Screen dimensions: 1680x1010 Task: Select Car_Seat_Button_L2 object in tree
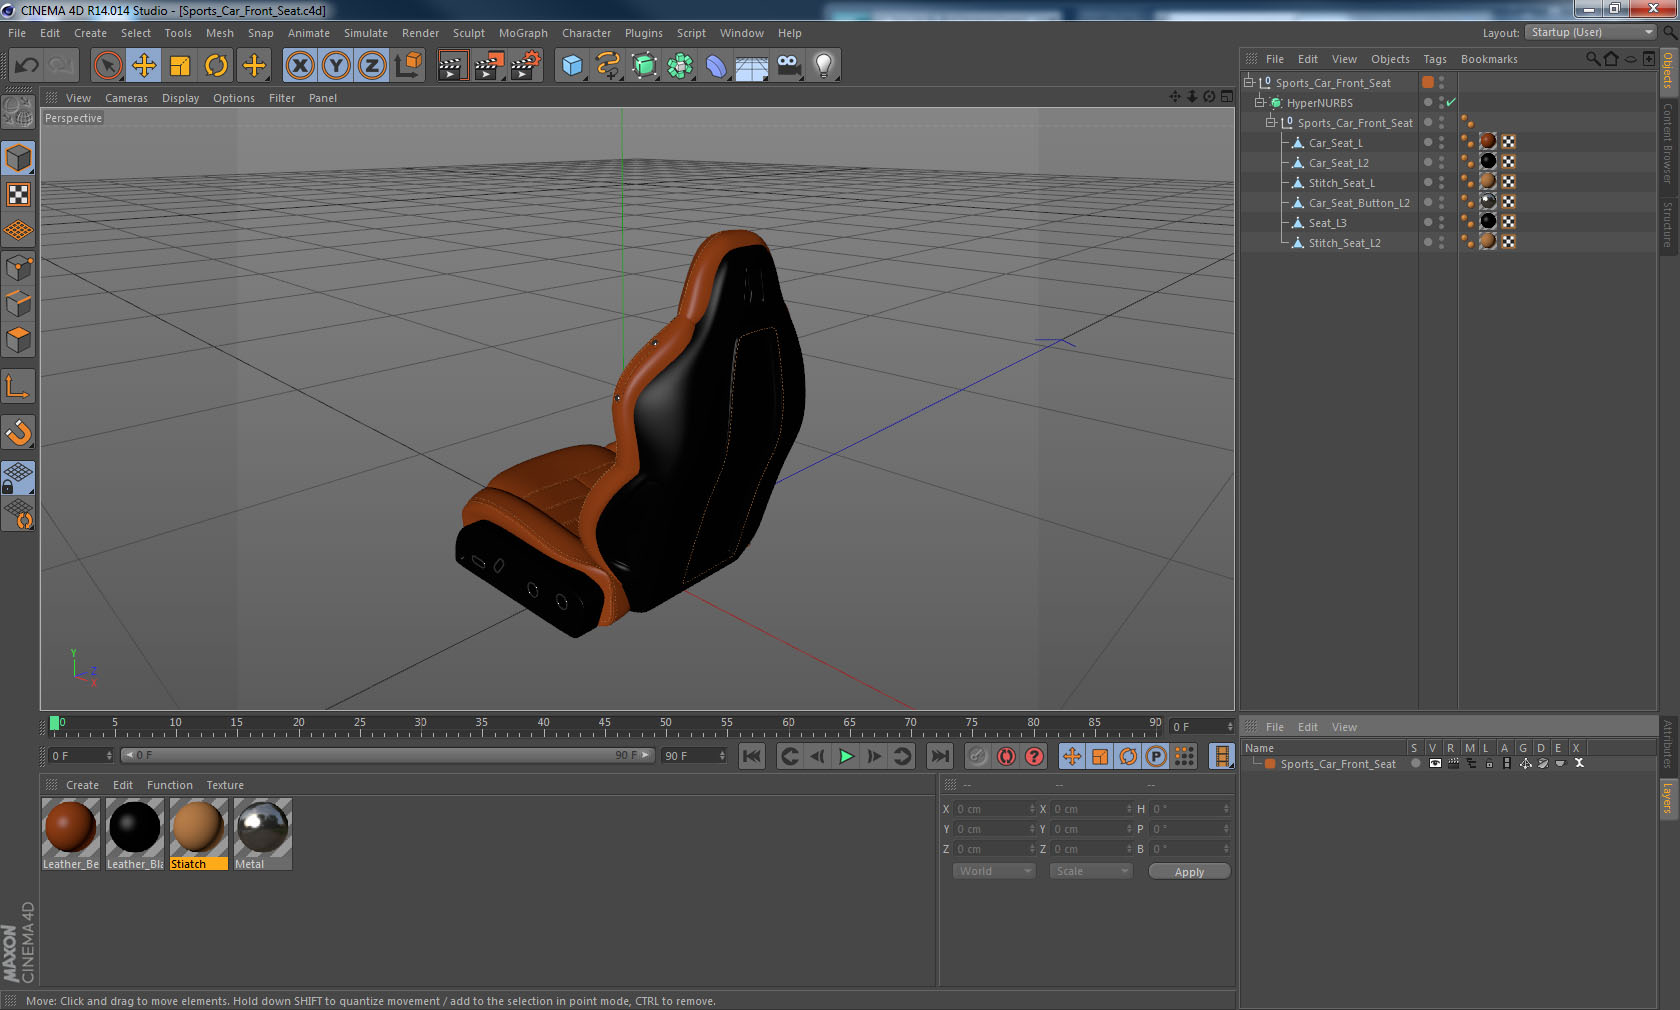pos(1359,202)
